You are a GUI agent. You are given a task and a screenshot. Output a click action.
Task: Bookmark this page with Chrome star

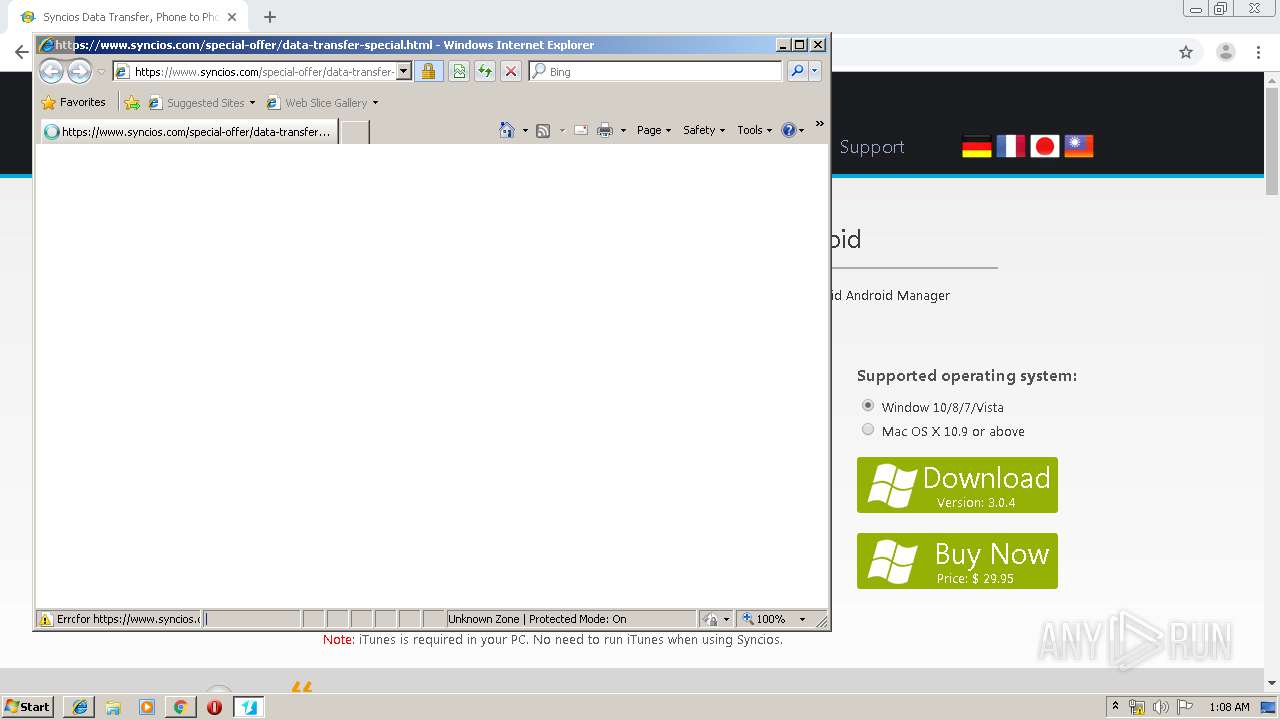pyautogui.click(x=1186, y=52)
